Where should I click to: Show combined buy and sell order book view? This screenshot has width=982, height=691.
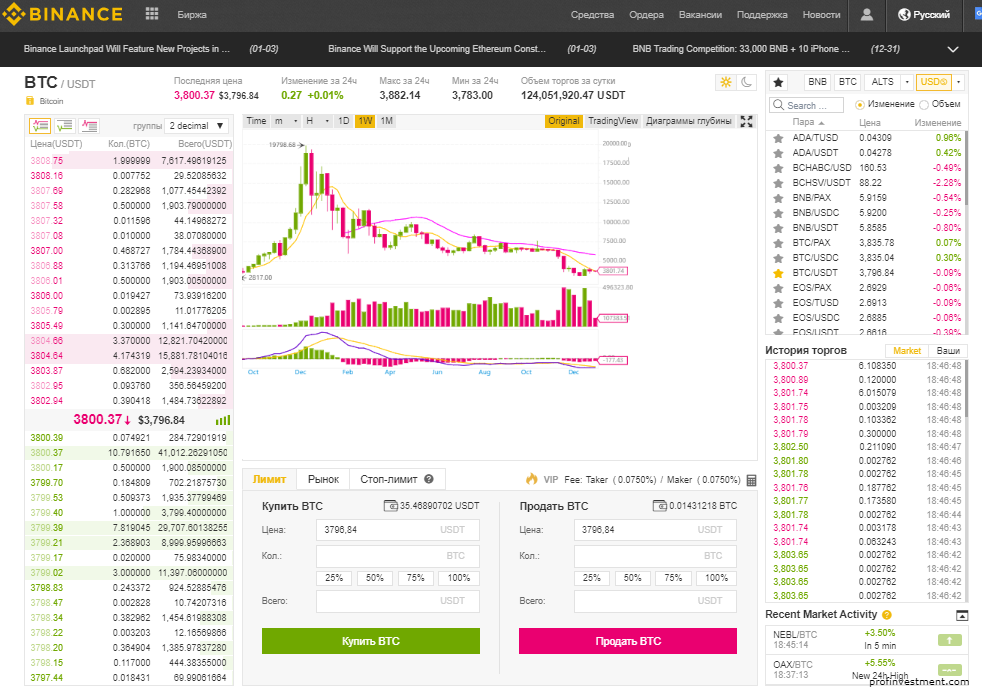coord(40,126)
